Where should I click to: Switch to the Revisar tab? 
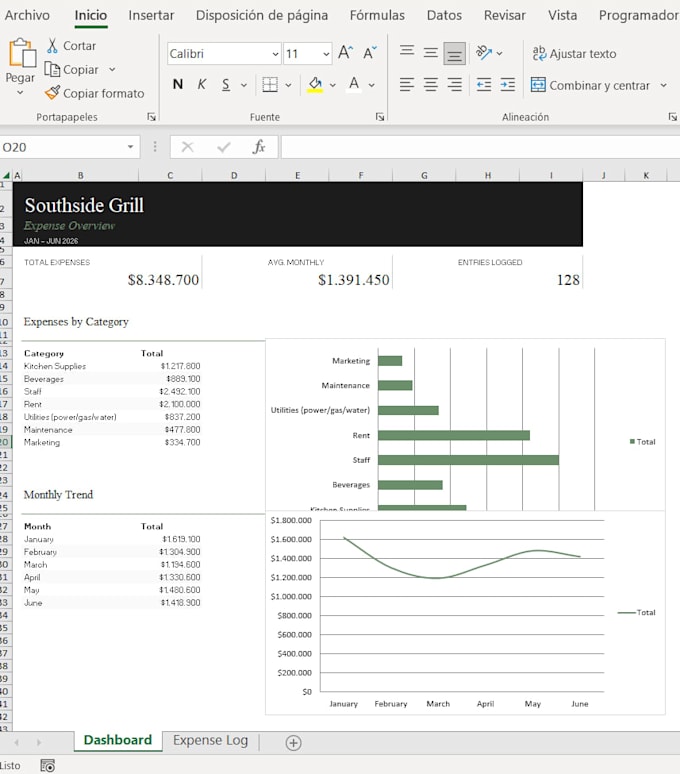504,15
